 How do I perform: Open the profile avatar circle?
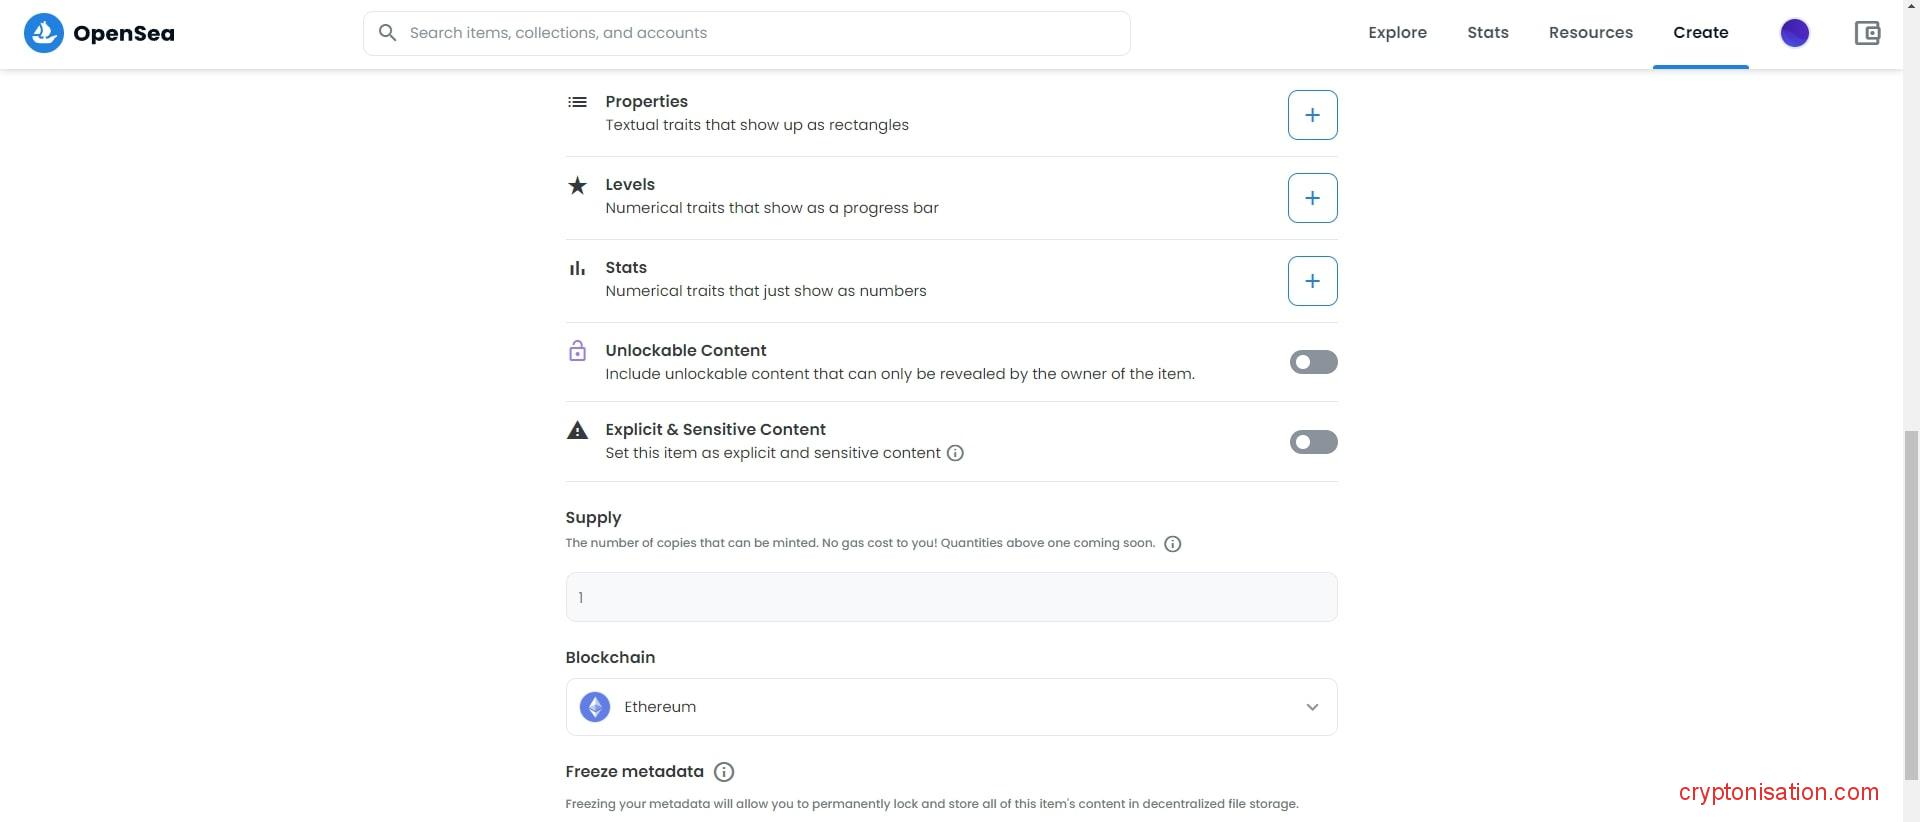(1794, 33)
